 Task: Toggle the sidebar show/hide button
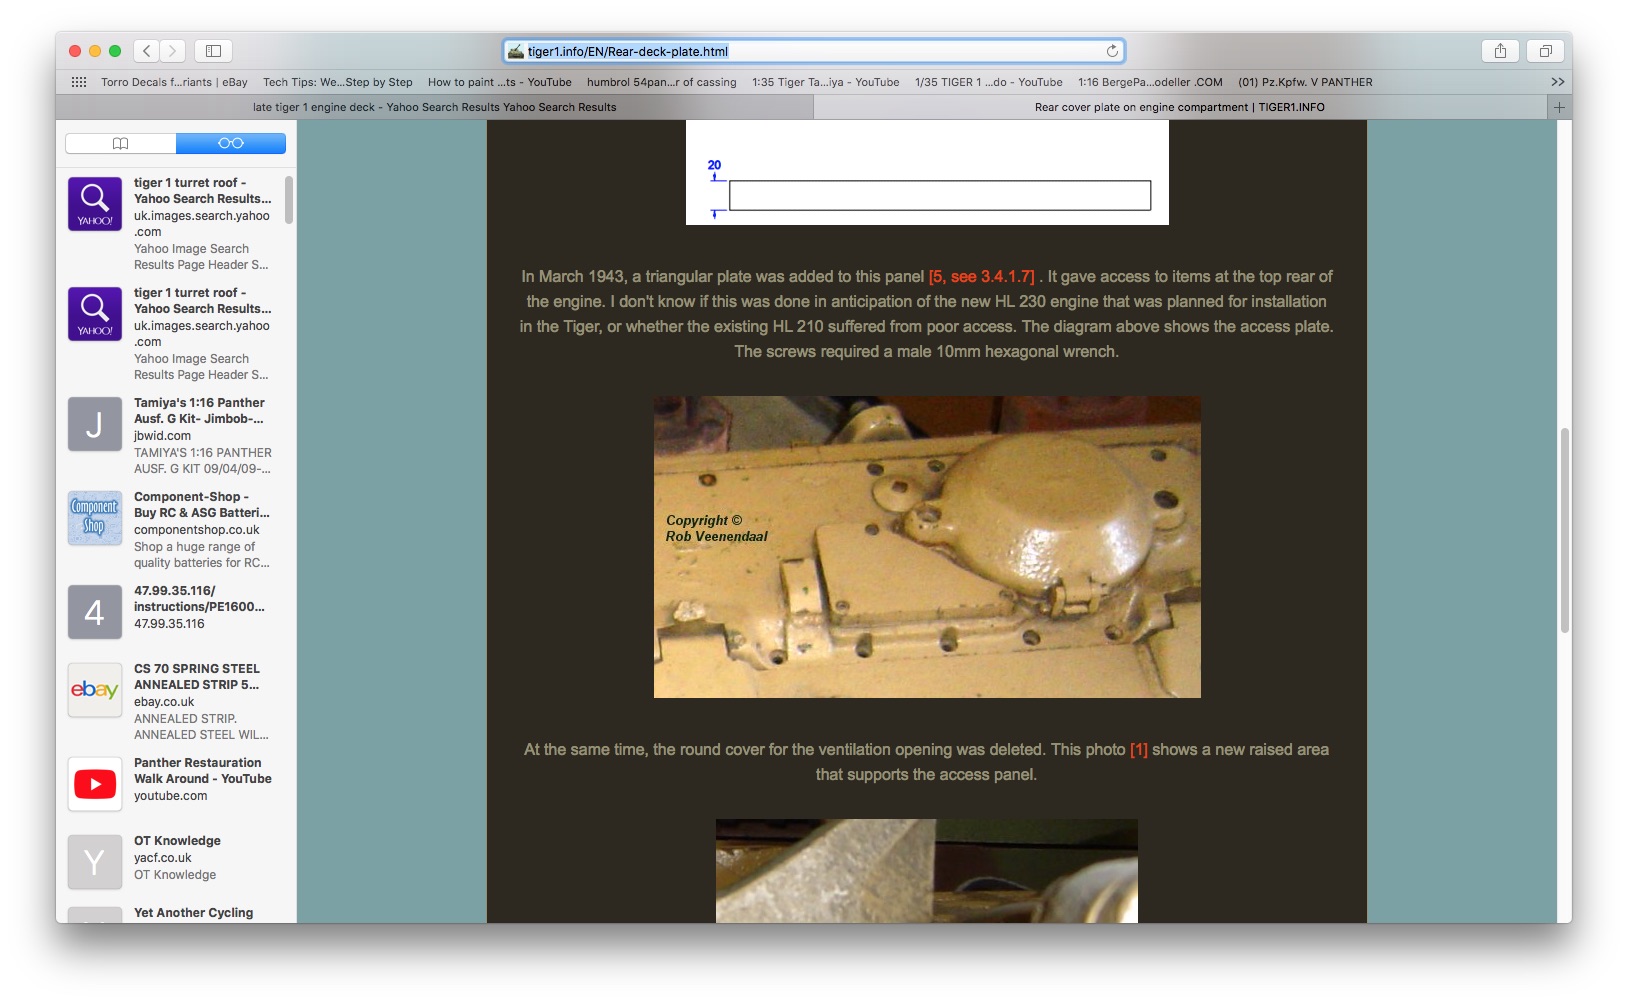point(213,51)
